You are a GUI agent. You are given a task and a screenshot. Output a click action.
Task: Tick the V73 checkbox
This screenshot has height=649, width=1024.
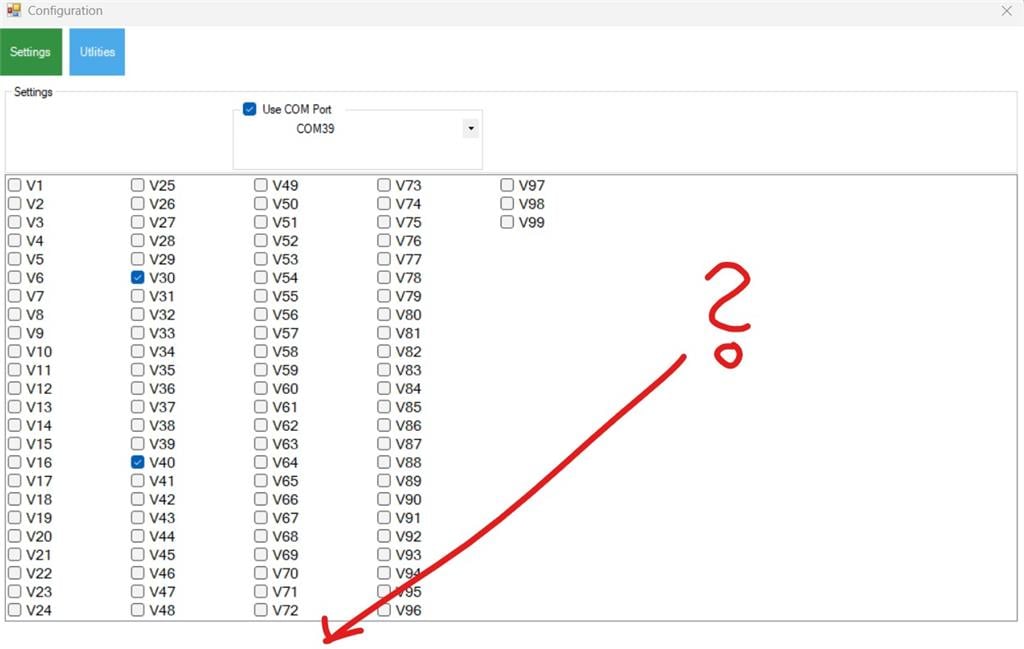pos(384,185)
